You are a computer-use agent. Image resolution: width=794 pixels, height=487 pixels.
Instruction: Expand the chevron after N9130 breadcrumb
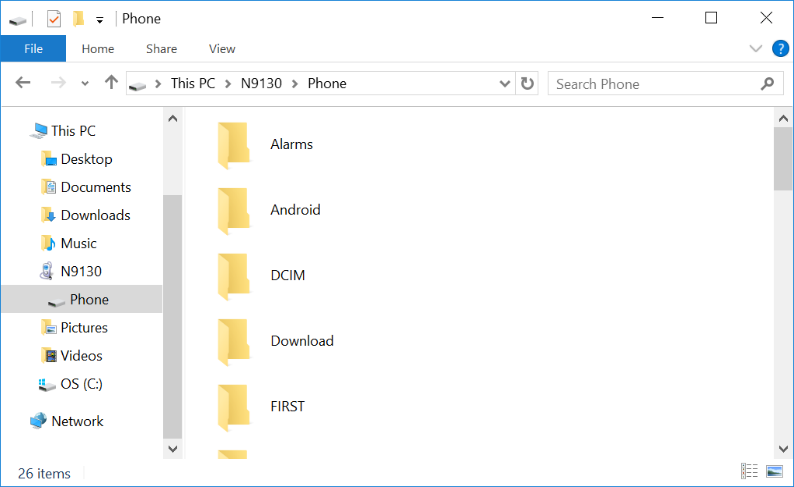[295, 84]
